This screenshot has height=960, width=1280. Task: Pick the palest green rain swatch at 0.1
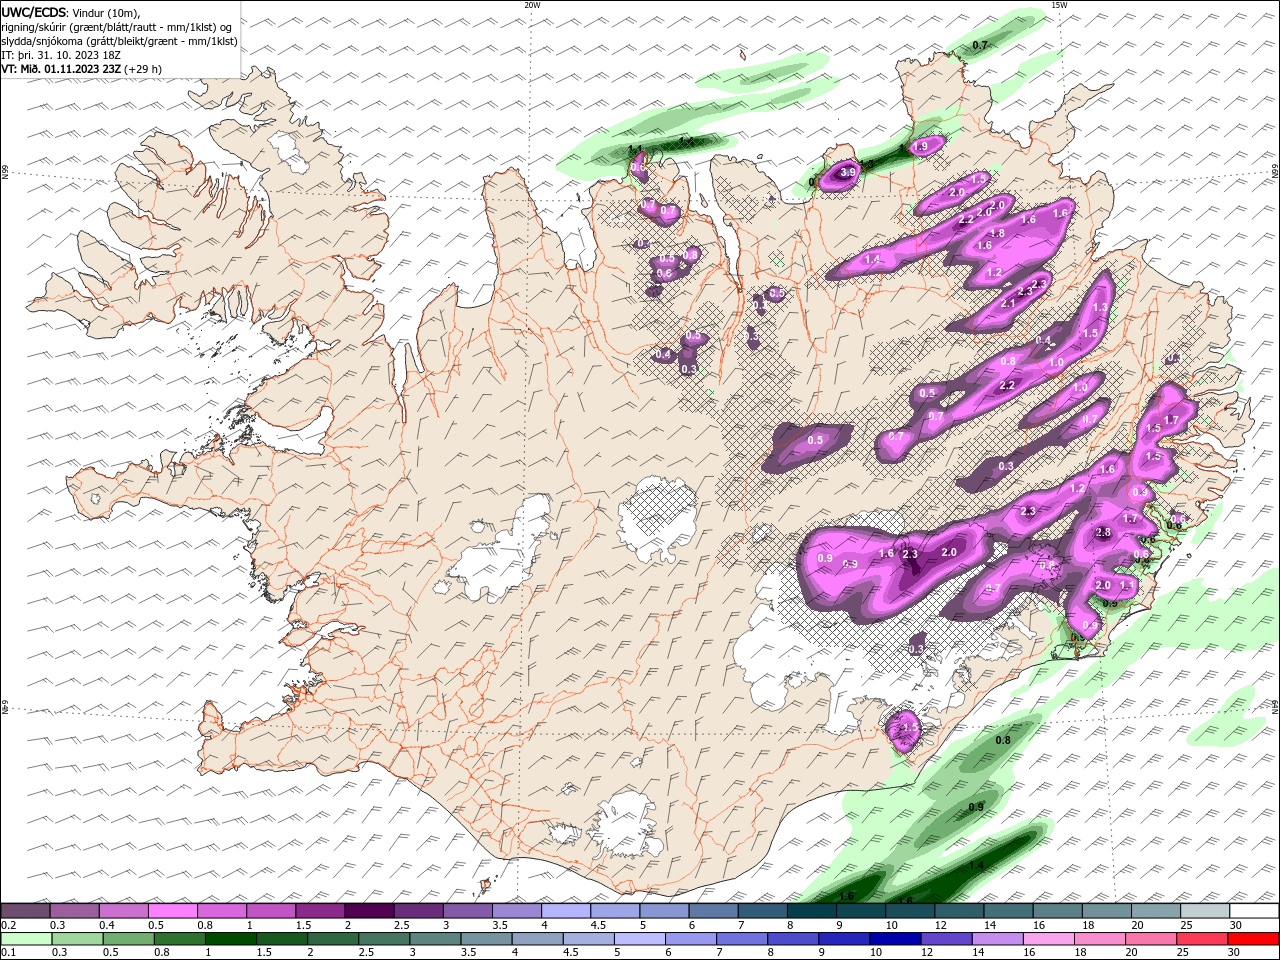click(x=26, y=939)
